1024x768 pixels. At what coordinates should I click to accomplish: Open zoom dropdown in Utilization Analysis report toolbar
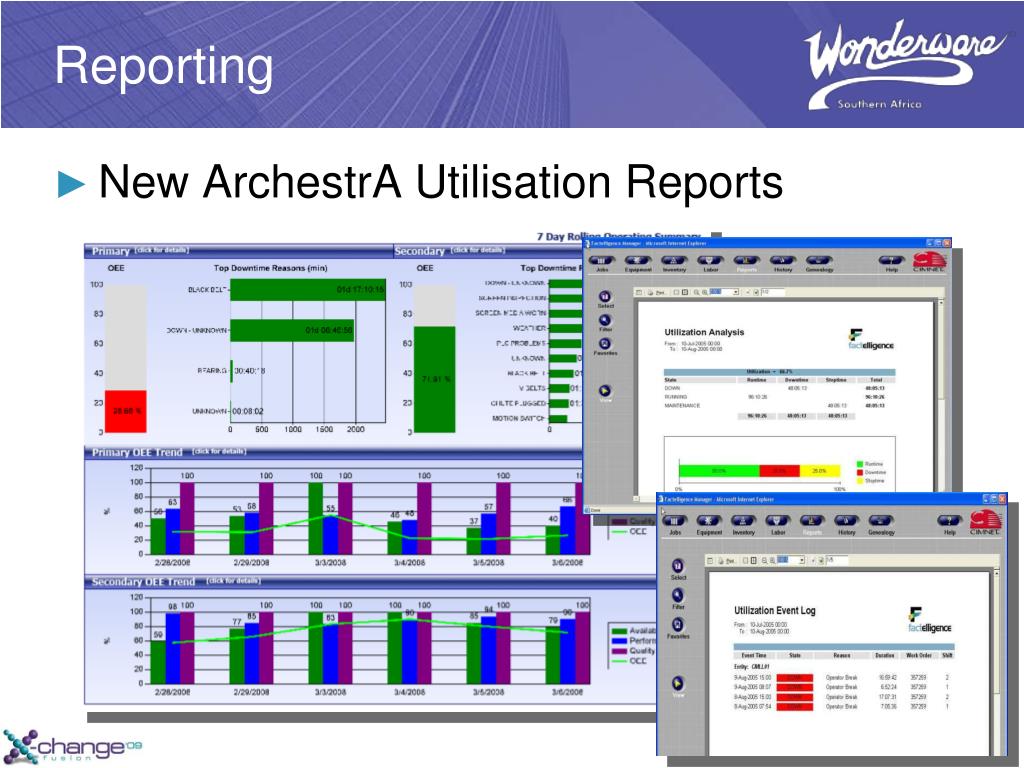[x=736, y=292]
